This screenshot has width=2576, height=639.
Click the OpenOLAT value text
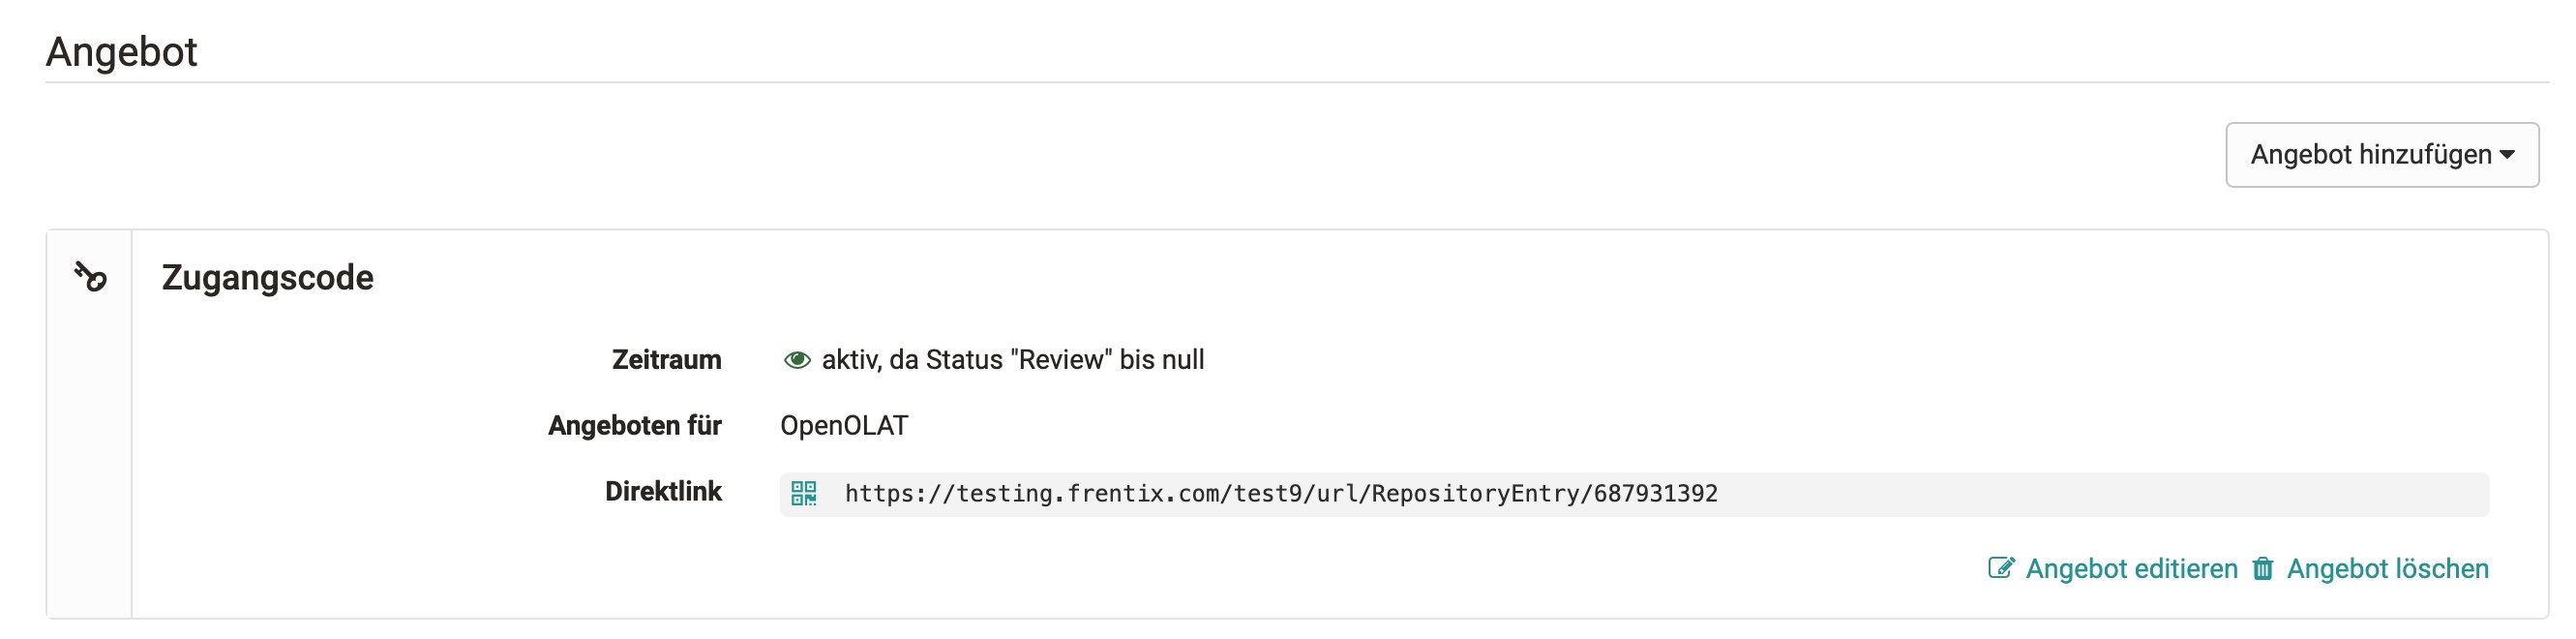[844, 426]
